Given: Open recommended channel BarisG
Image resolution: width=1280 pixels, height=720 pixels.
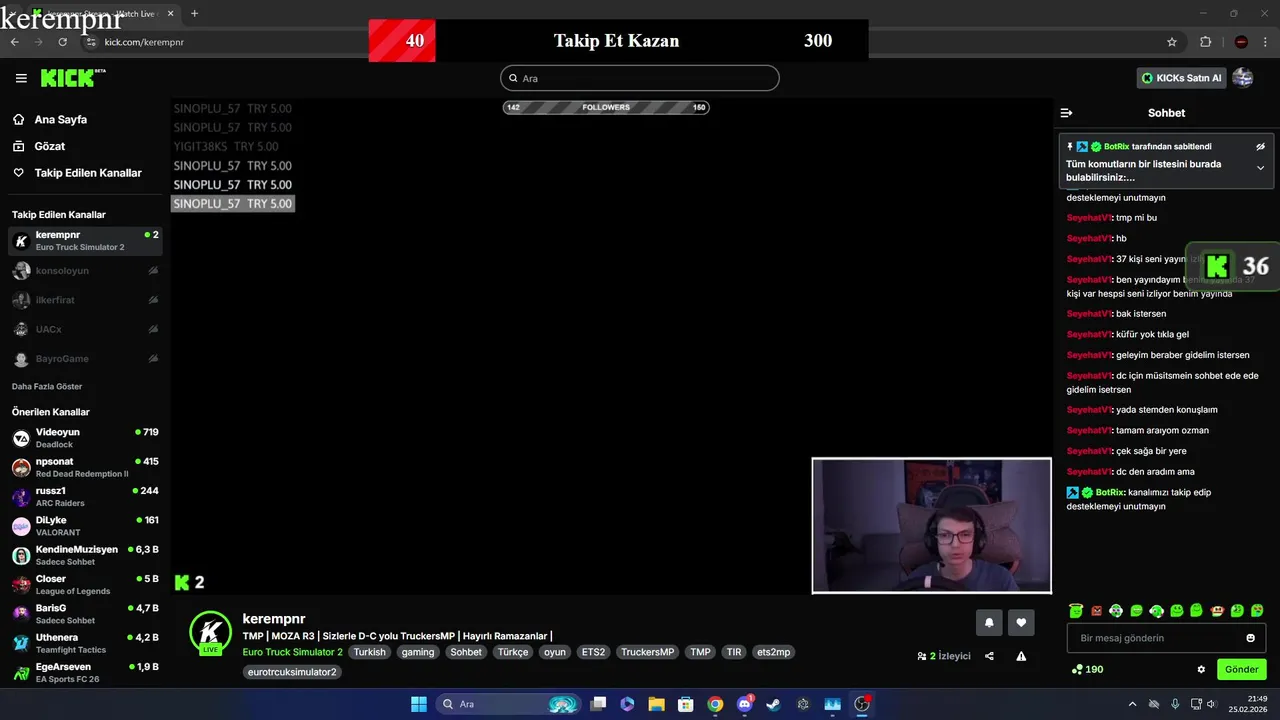Looking at the screenshot, I should (85, 614).
